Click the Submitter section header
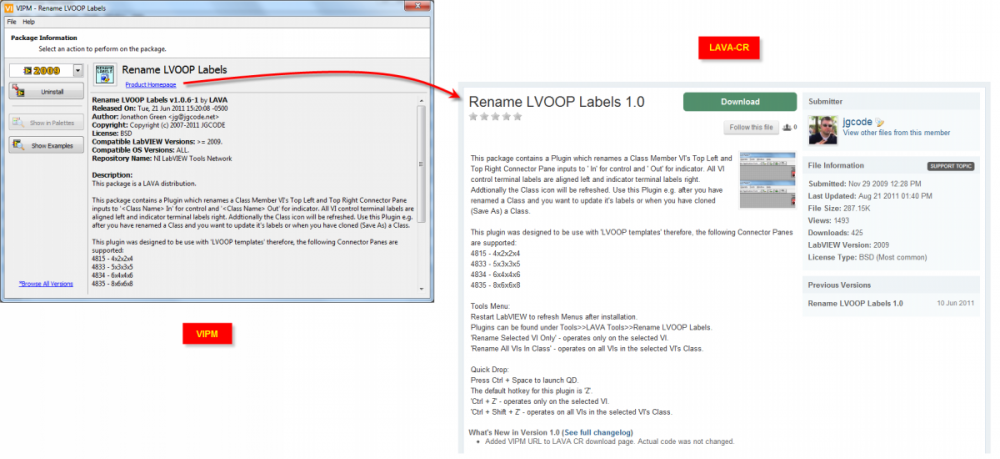The width and height of the screenshot is (1000, 459). 891,101
